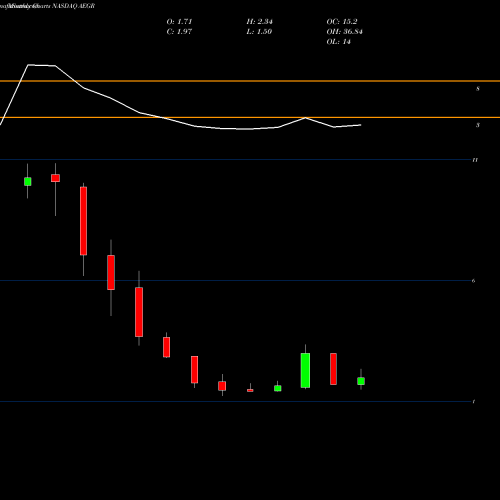Viewport: 500px width, 500px height.
Task: Click the '1' price axis label
Action: 474,401
